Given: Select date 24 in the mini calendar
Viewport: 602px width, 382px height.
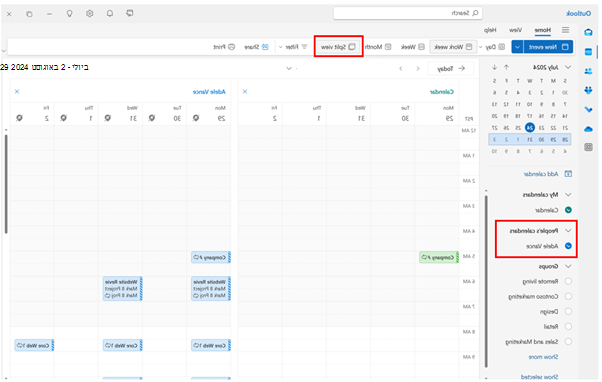Looking at the screenshot, I should coord(530,127).
